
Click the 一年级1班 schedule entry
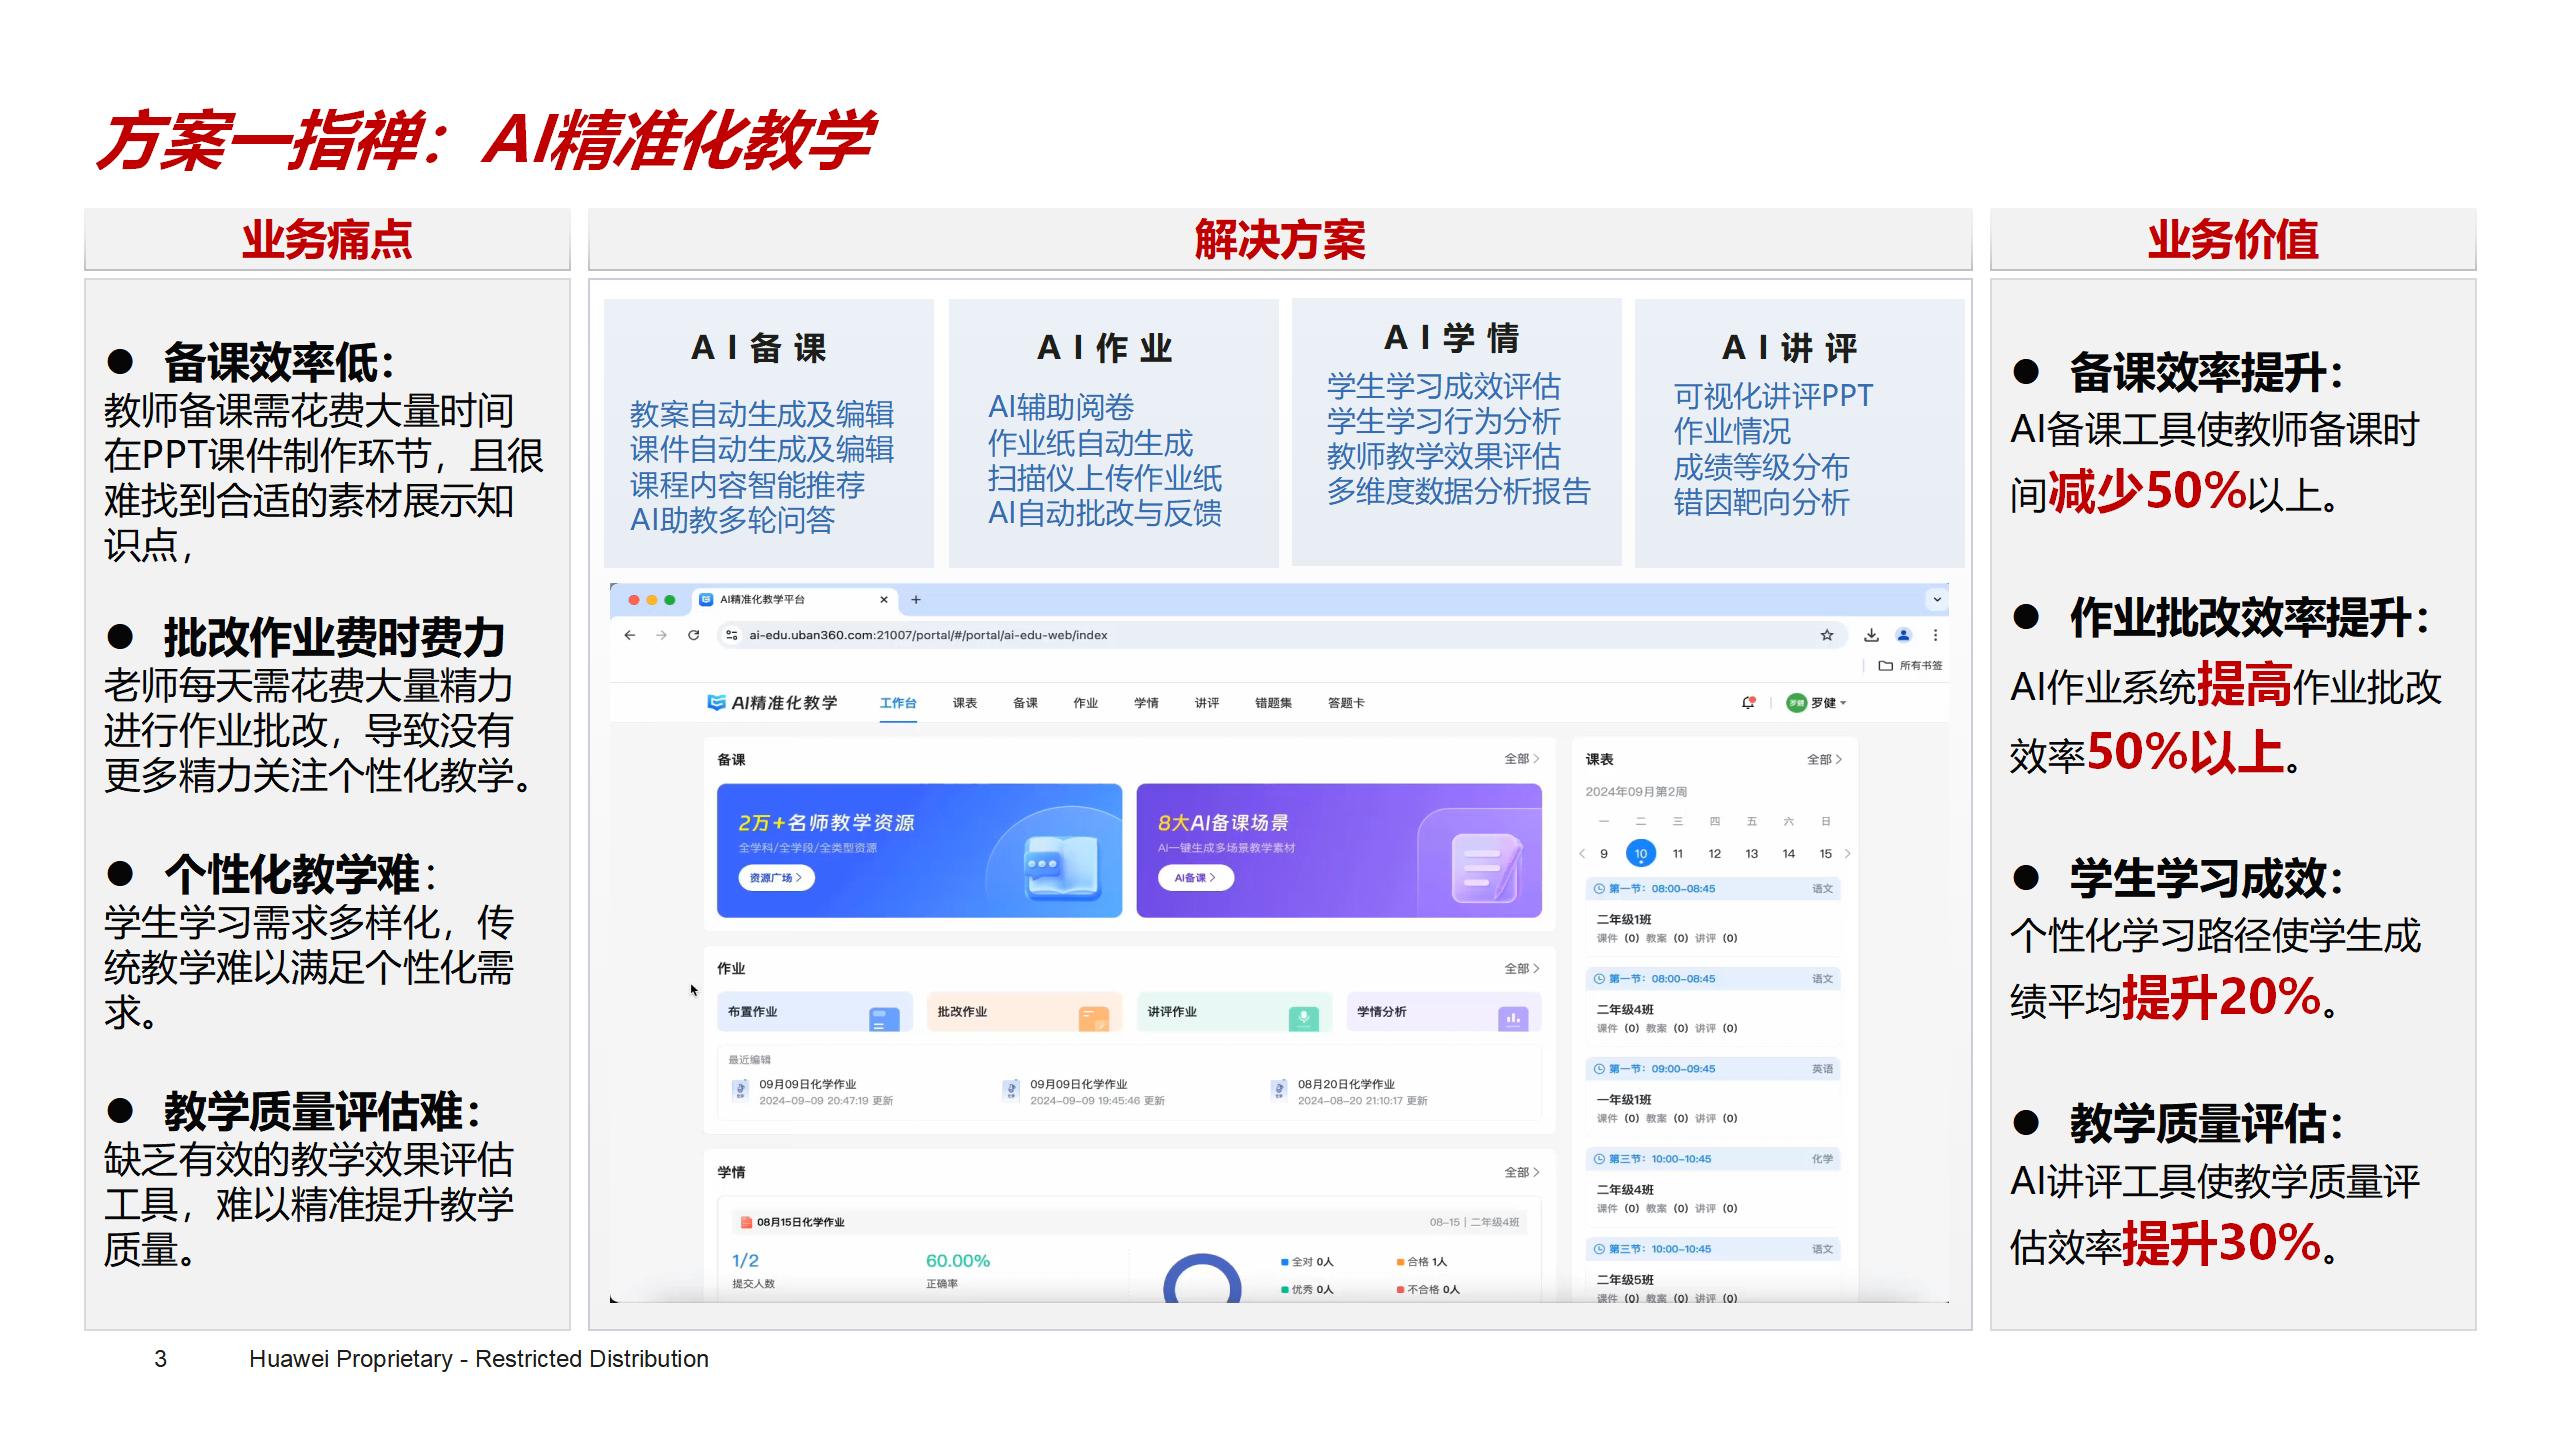pos(1712,1108)
